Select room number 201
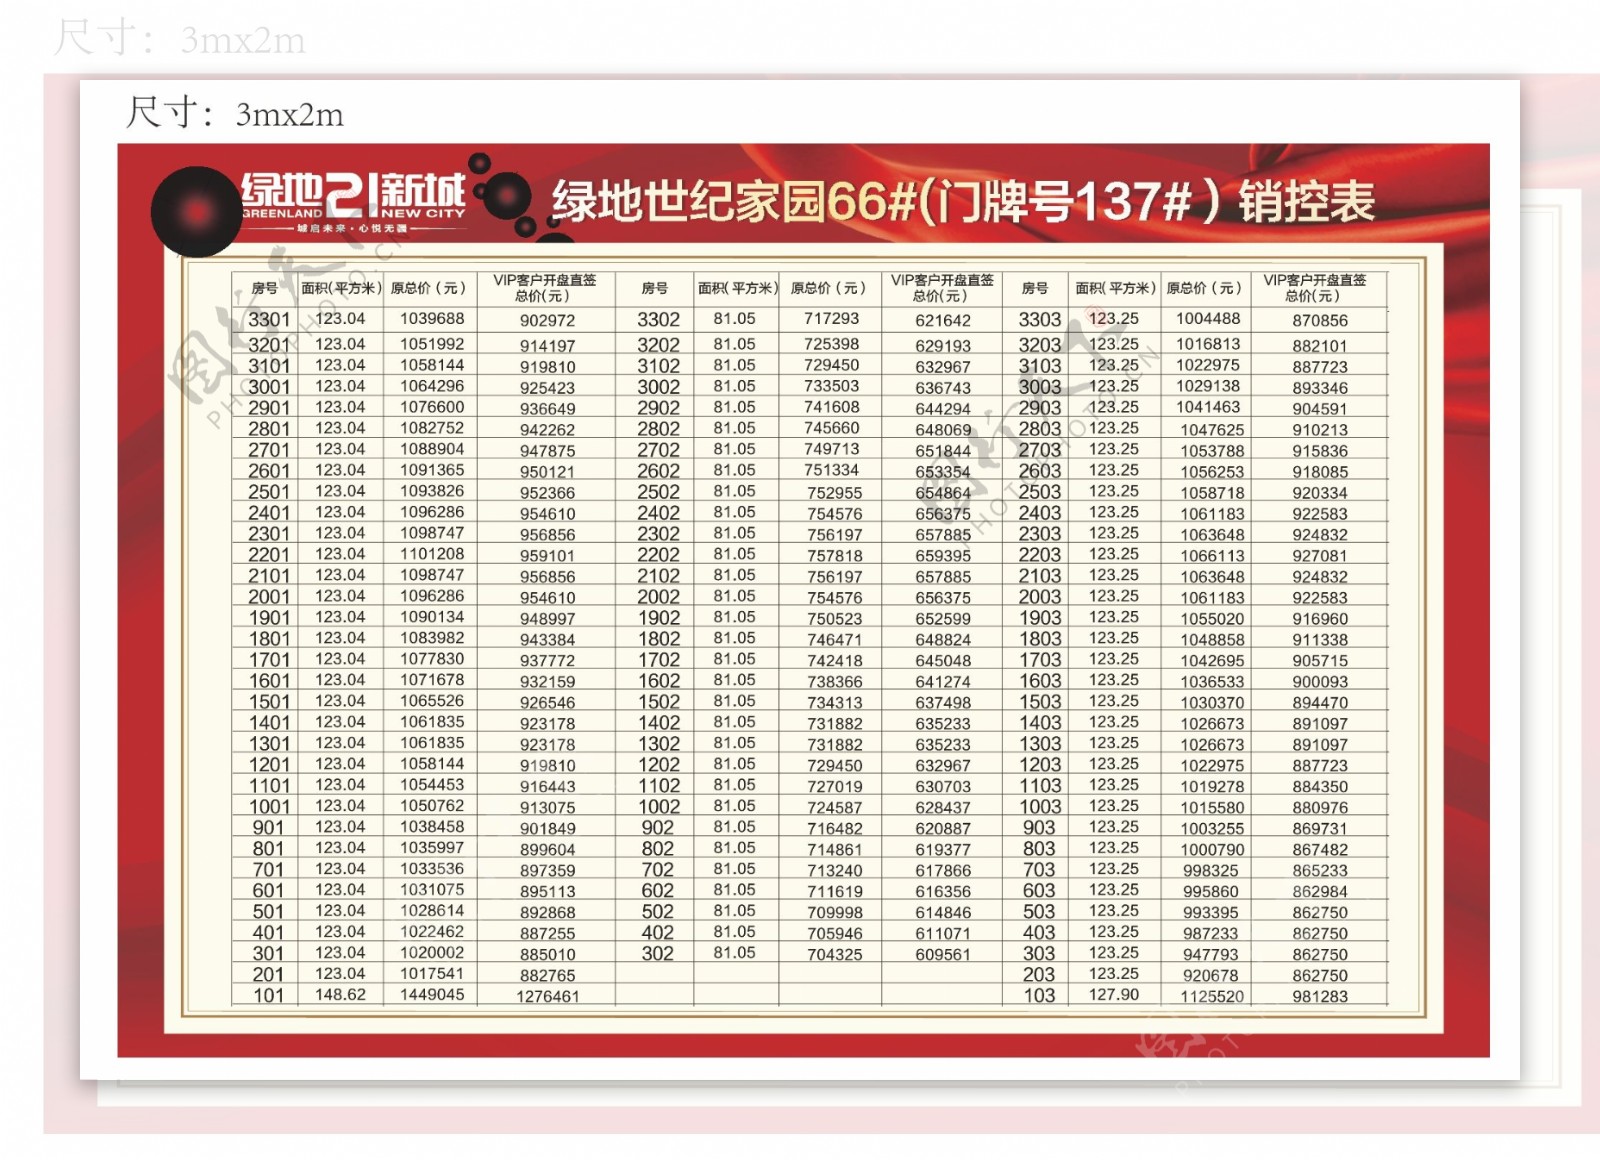The width and height of the screenshot is (1600, 1160). 269,975
